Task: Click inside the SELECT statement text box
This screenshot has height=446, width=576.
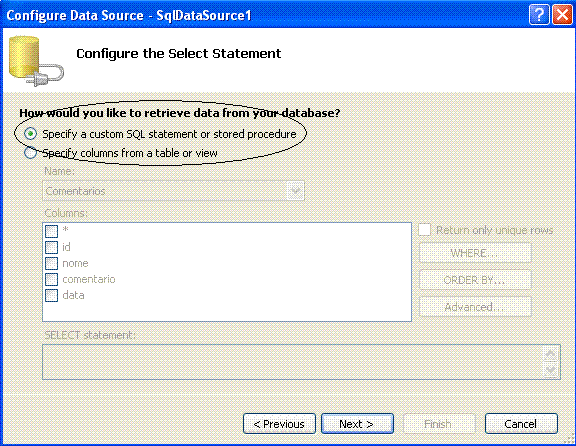Action: [292, 362]
